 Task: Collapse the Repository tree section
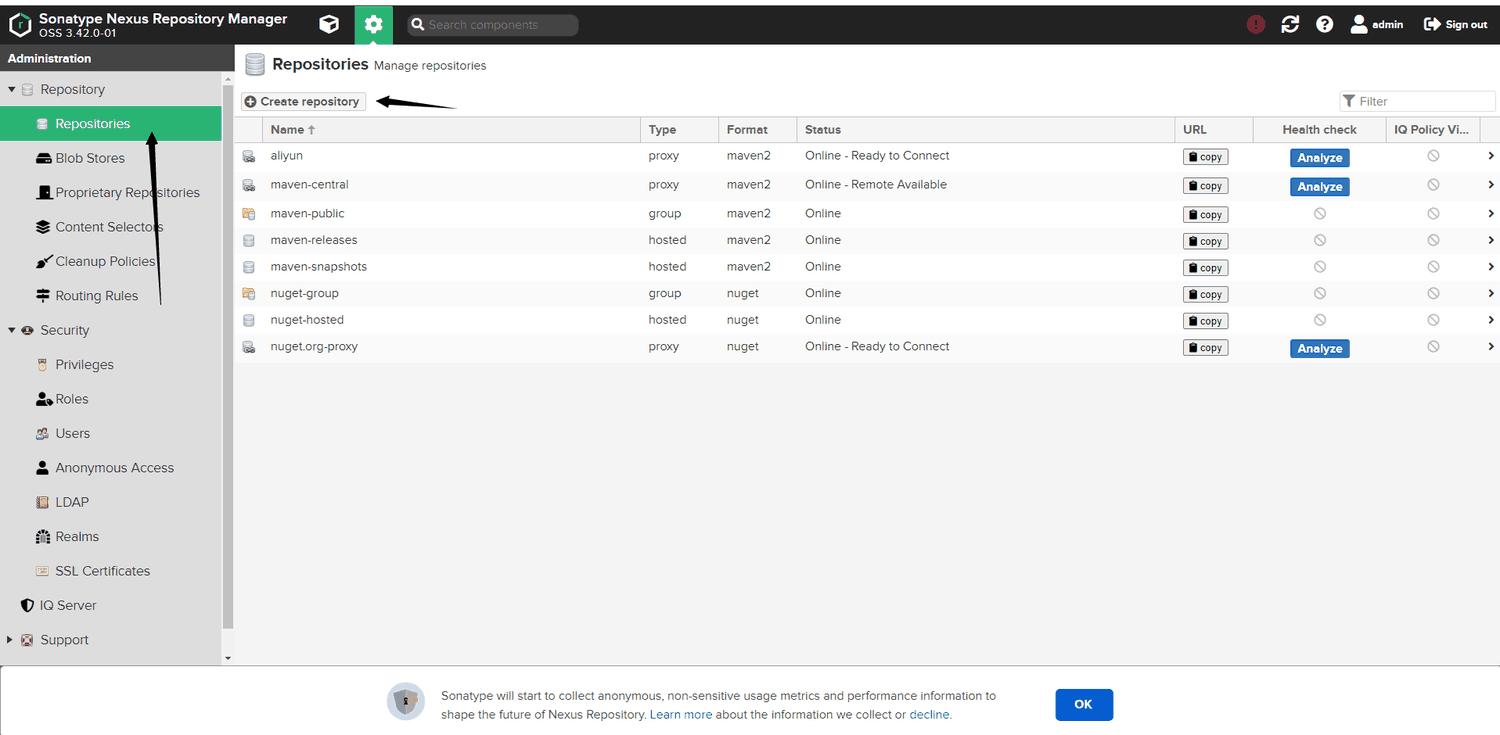click(12, 90)
